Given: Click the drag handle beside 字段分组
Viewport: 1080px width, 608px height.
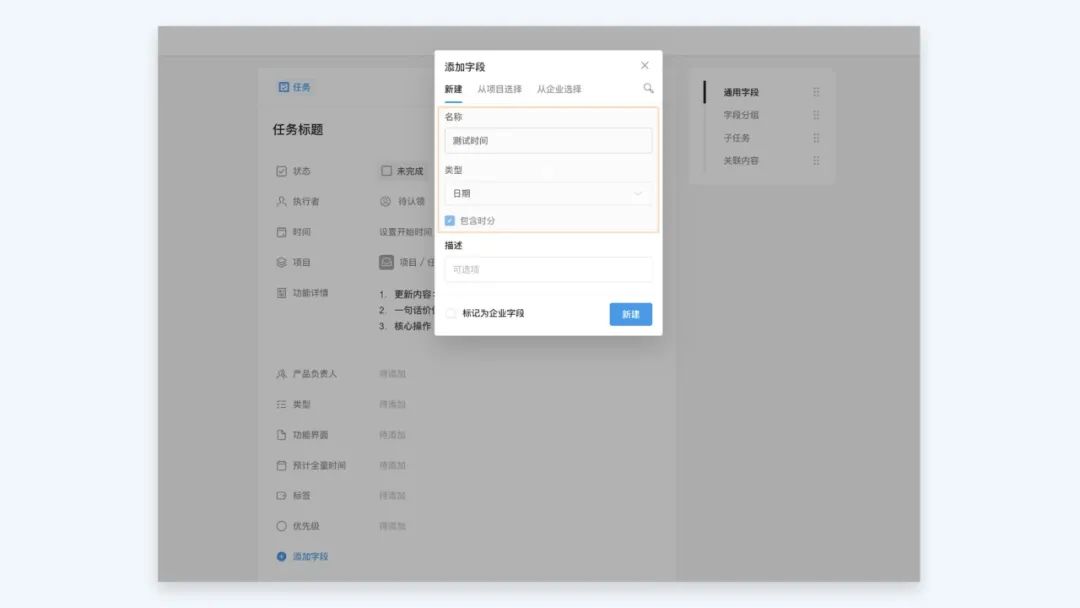Looking at the screenshot, I should click(816, 115).
